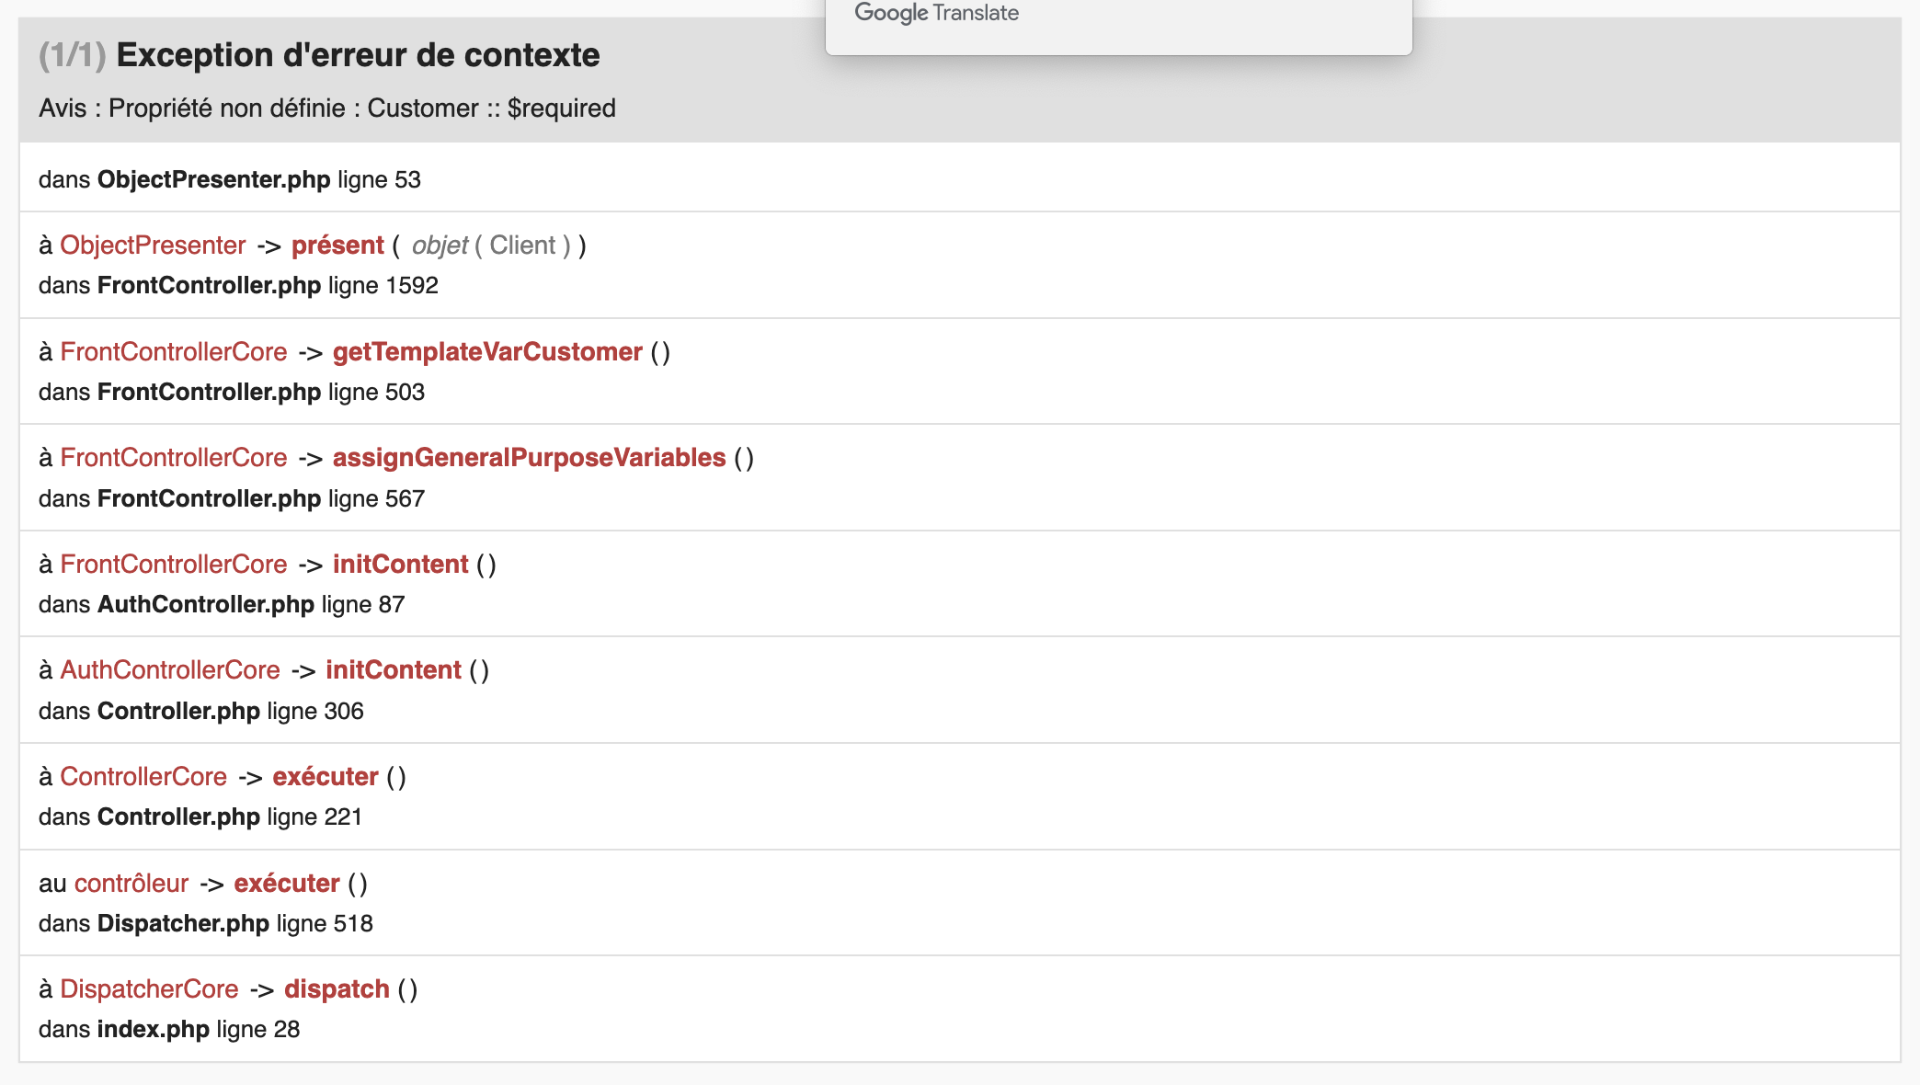This screenshot has height=1085, width=1920.
Task: Click the Controller.php ligne 306 entry
Action: (201, 712)
